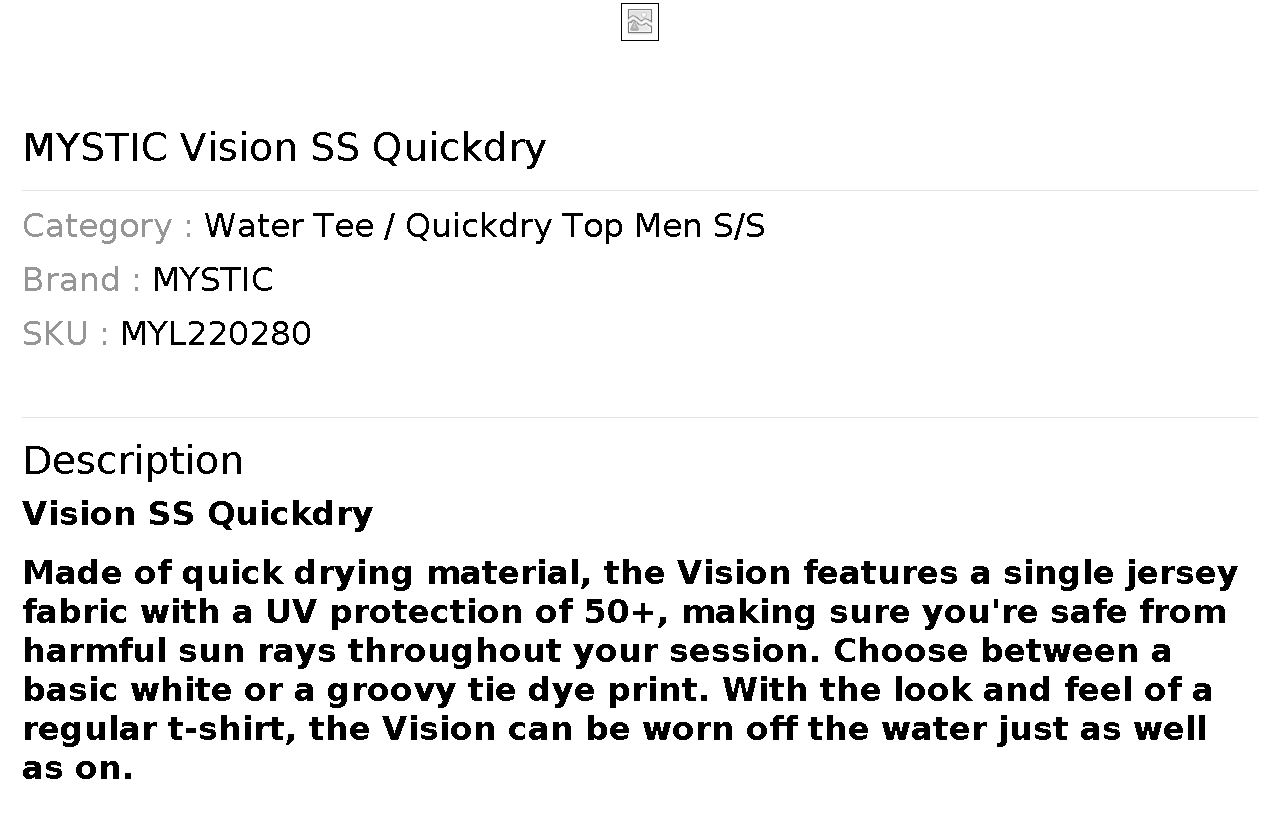Select the SKU number MYL220280
Screen dimensions: 1280x819
coord(216,334)
